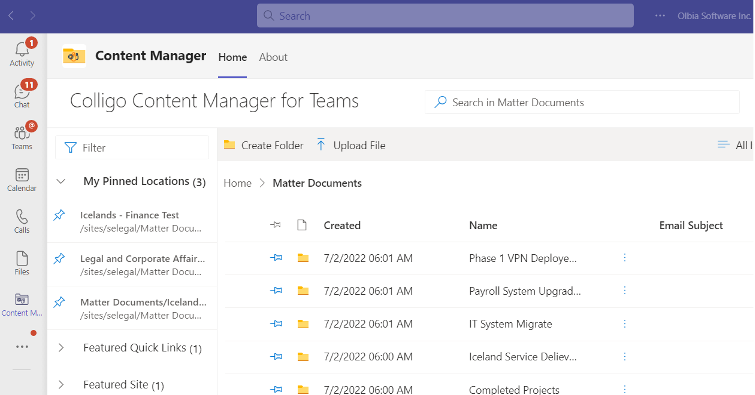
Task: Open the Content Manager app in the sidebar
Action: 22,305
